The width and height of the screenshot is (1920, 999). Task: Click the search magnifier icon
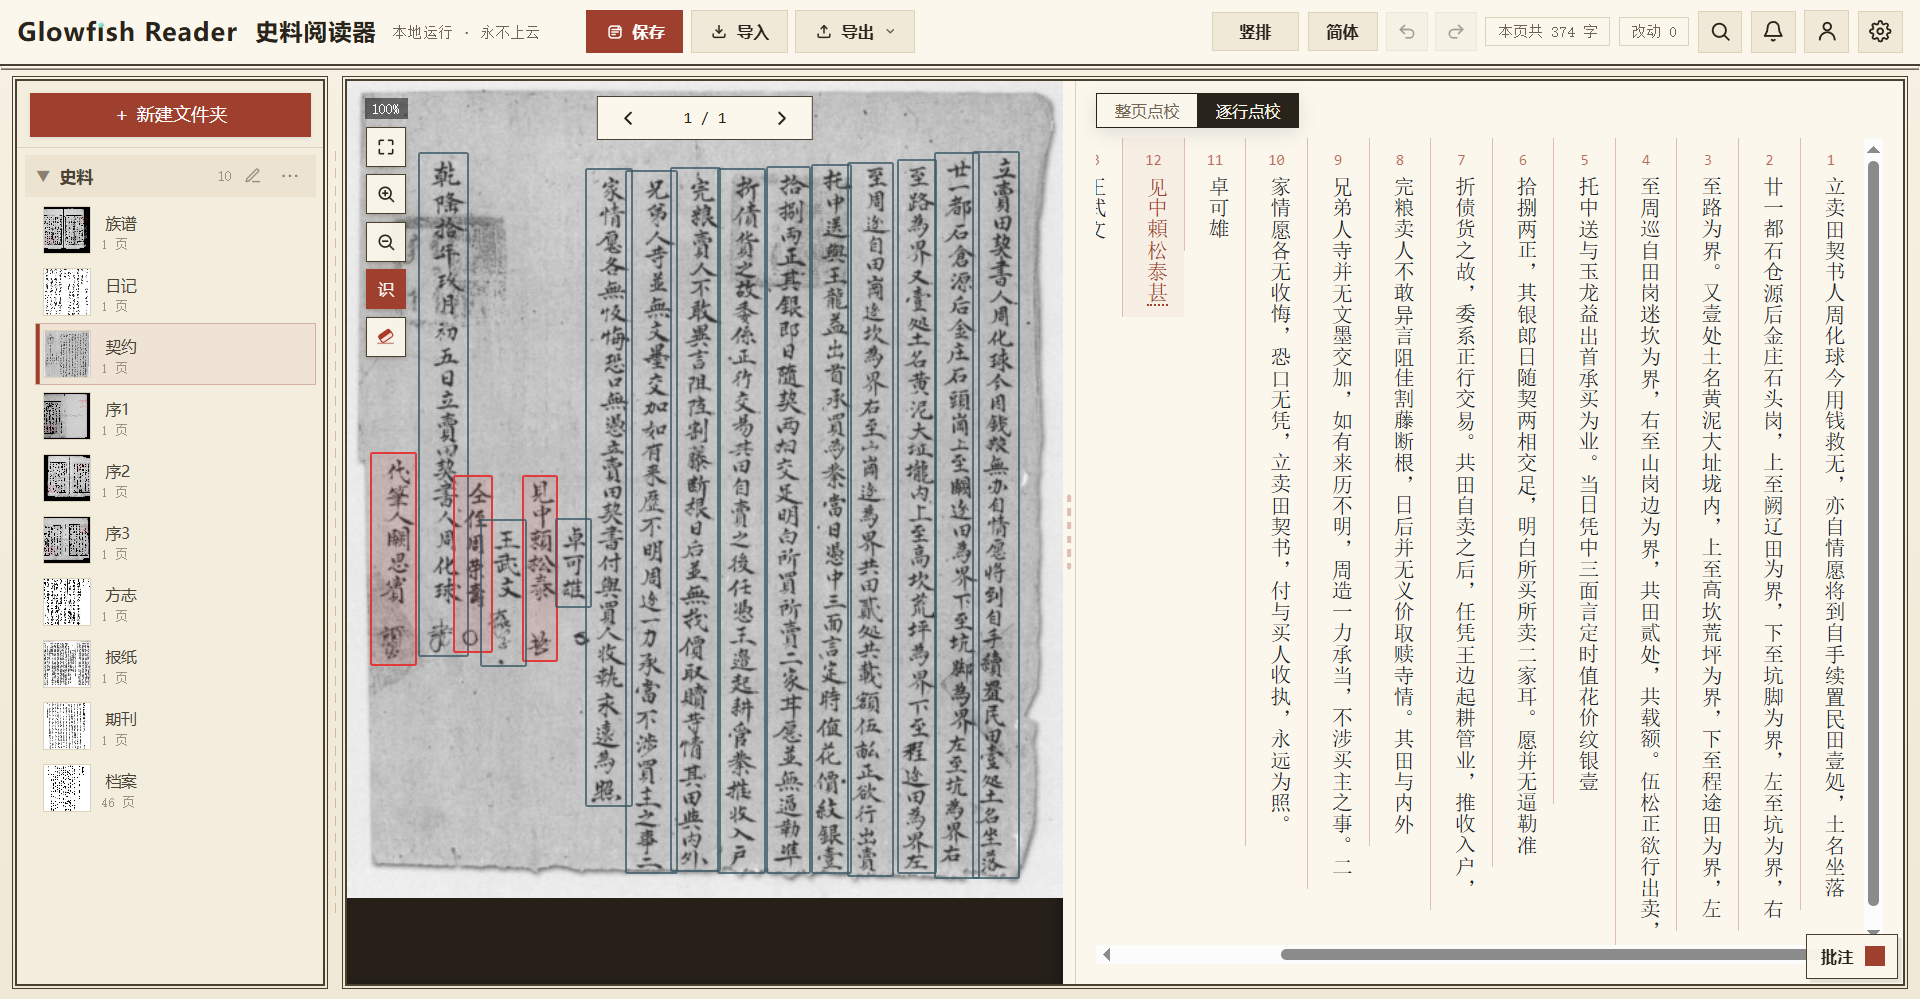(x=1720, y=32)
